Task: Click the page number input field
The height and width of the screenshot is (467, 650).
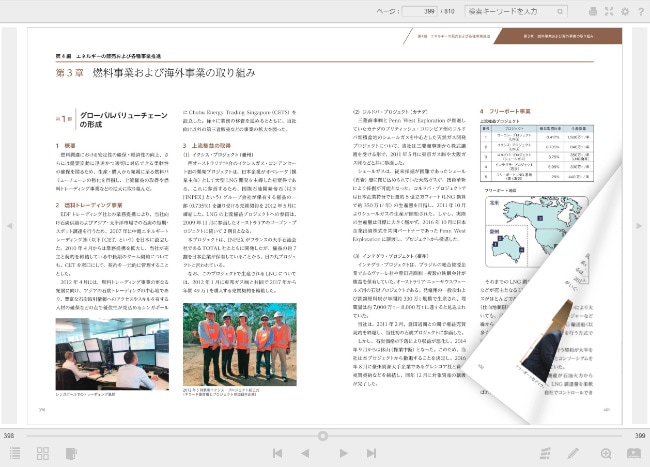Action: [x=418, y=11]
